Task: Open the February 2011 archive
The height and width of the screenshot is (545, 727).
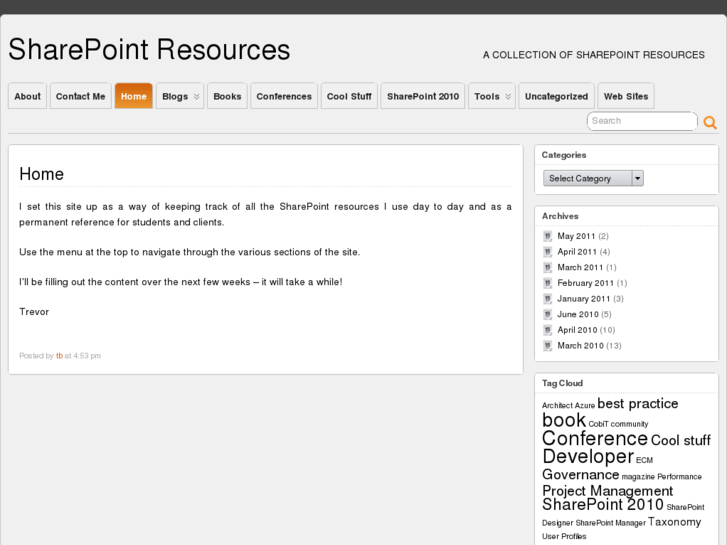Action: pos(586,283)
